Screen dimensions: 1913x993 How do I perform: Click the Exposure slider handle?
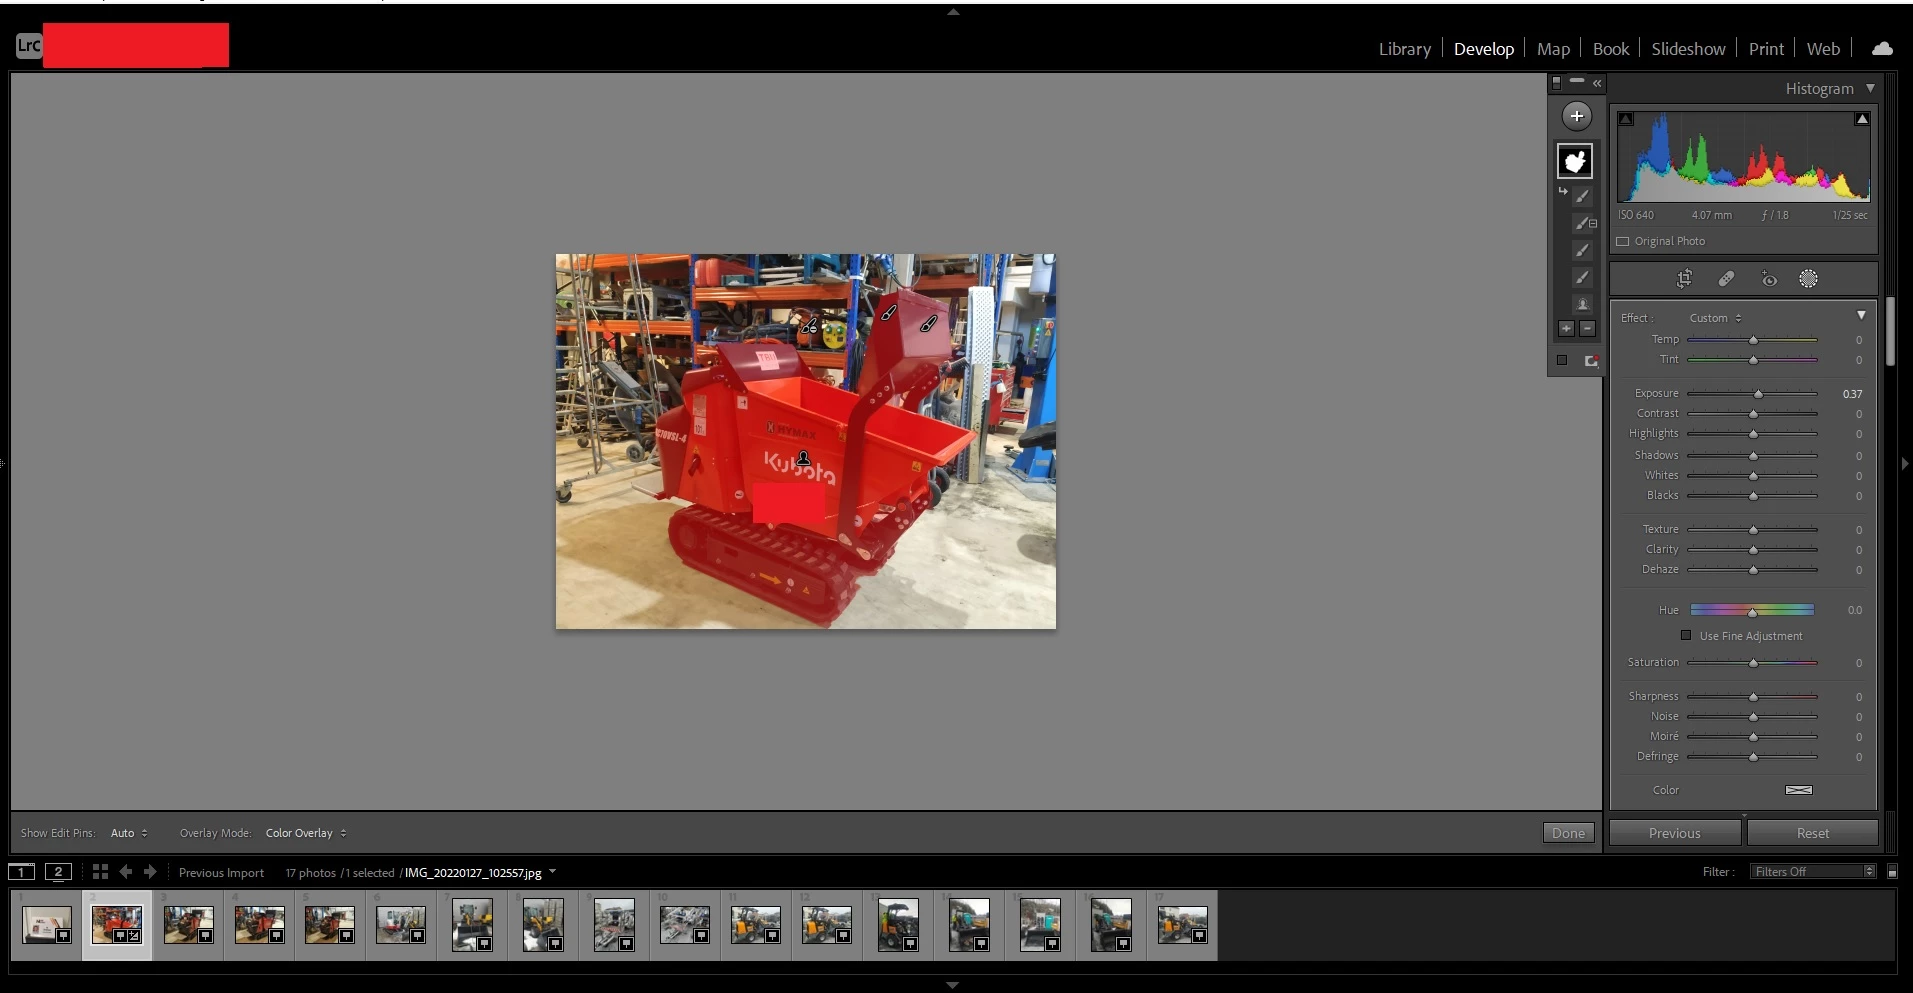[x=1758, y=394]
